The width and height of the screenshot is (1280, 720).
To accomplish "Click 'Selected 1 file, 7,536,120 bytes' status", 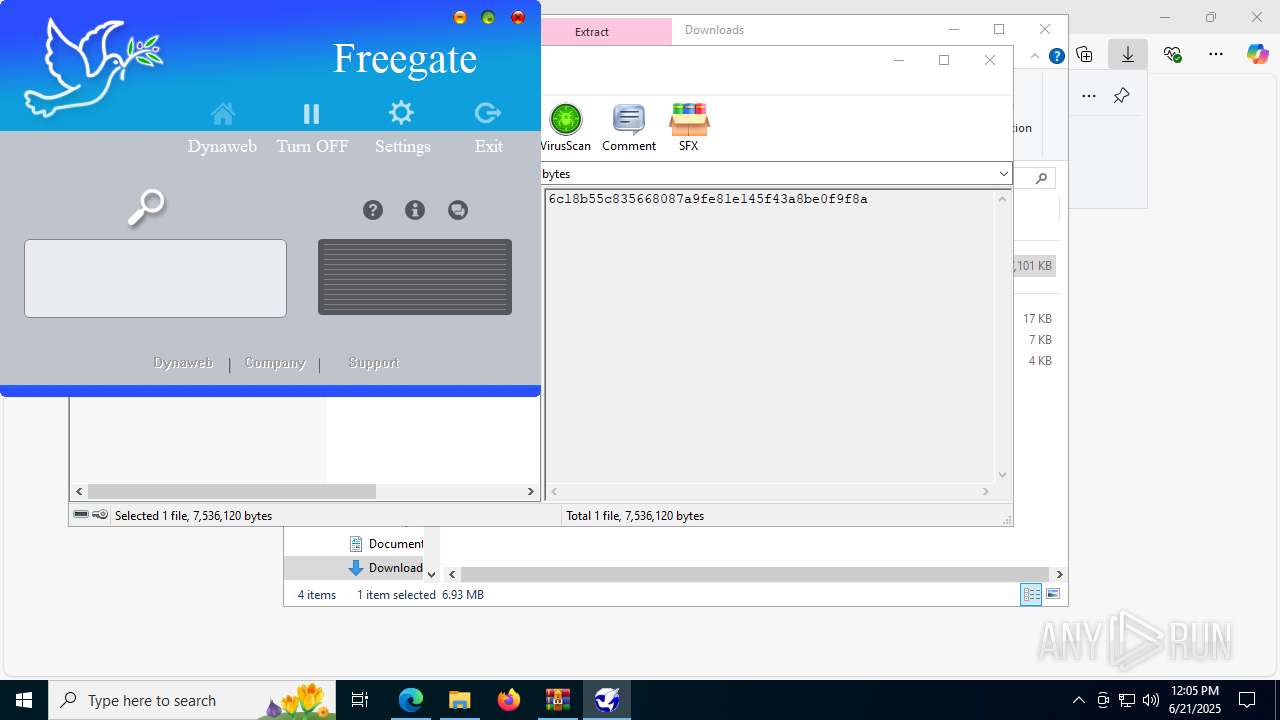I will coord(193,516).
